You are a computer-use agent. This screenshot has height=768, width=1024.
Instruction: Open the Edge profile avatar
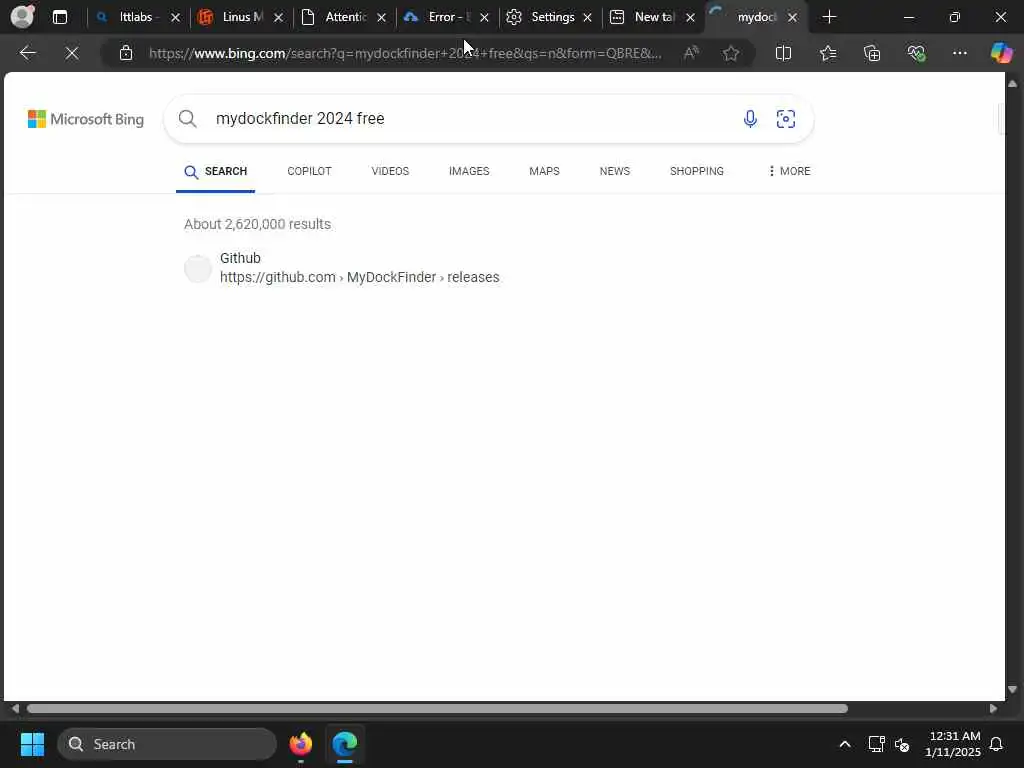23,16
